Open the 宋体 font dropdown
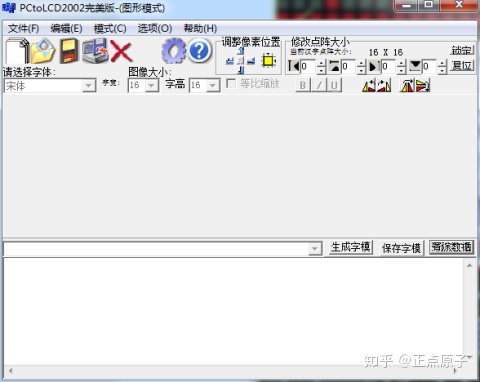The image size is (480, 382). pos(89,86)
